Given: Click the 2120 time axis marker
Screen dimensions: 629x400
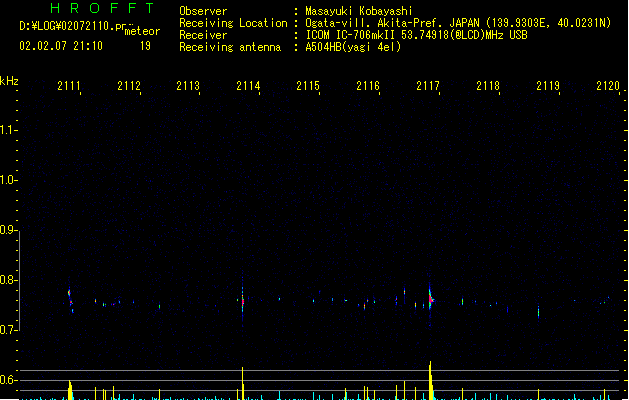Looking at the screenshot, I should [608, 86].
